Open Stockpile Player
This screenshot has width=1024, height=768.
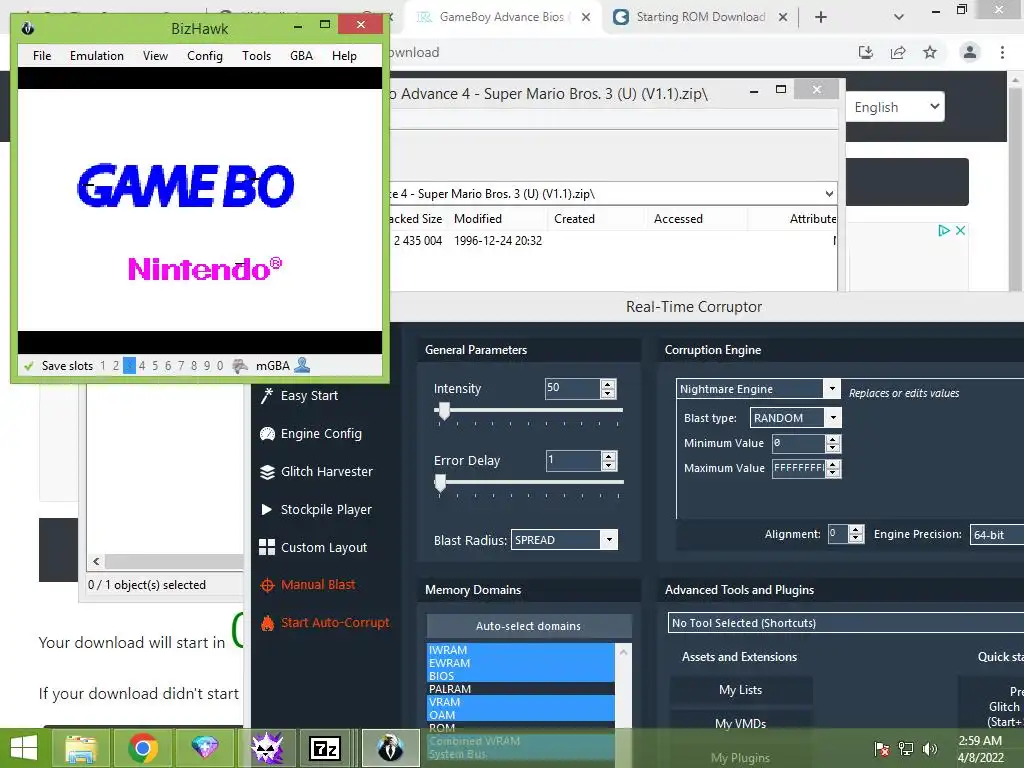315,509
